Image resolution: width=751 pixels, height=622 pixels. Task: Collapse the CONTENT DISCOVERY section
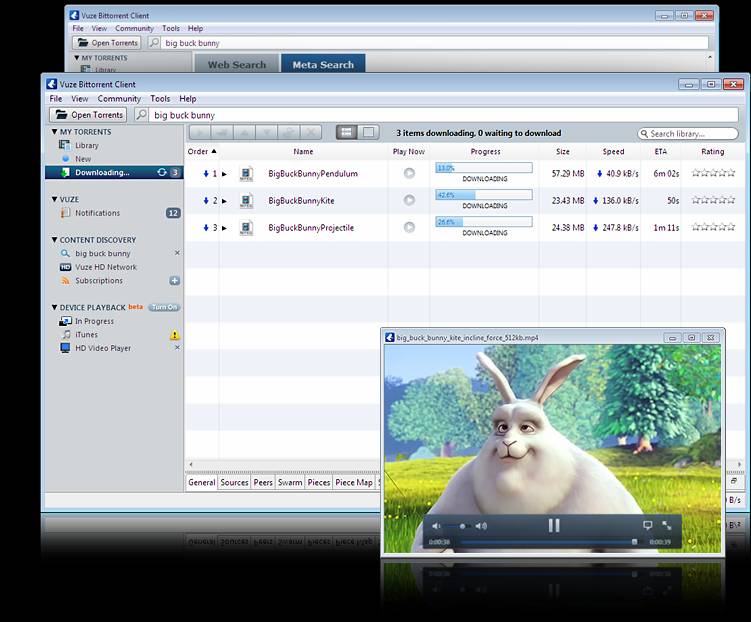point(55,240)
